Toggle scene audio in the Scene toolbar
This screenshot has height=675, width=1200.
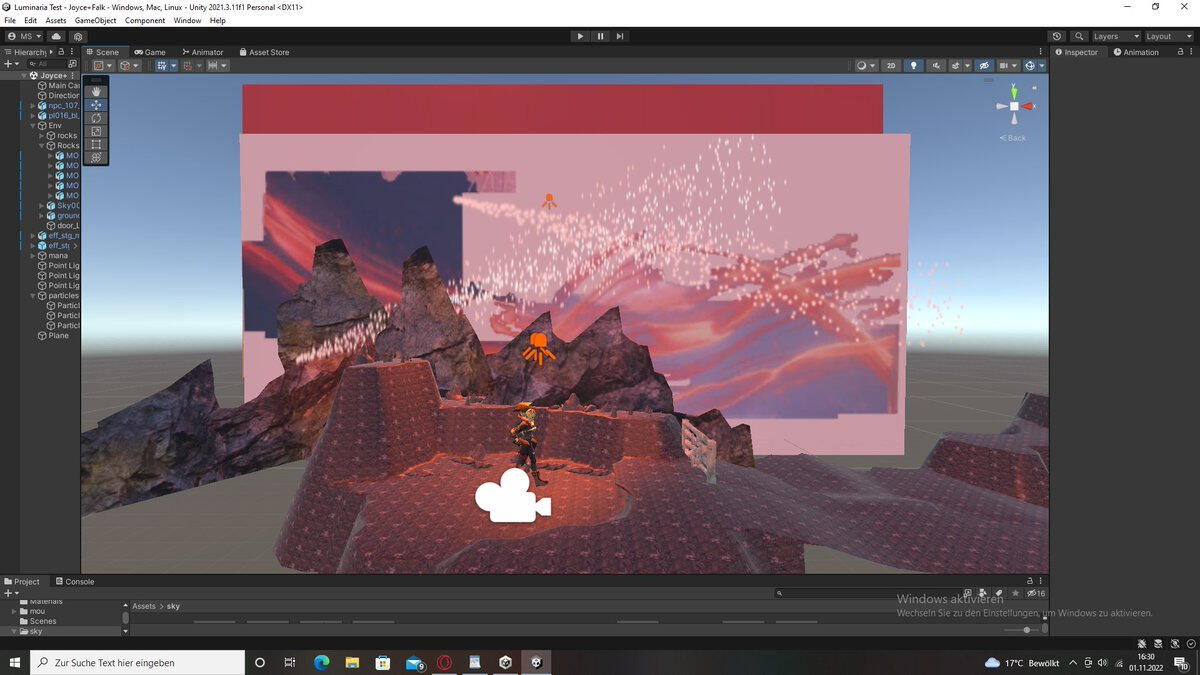[936, 66]
